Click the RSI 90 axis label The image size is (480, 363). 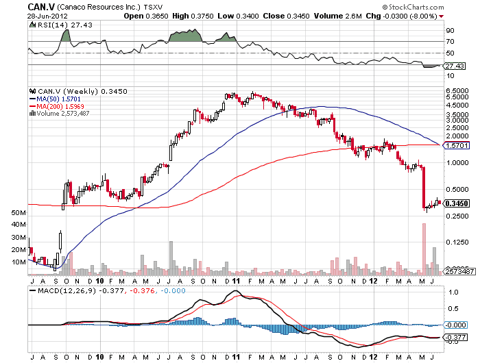pos(450,31)
